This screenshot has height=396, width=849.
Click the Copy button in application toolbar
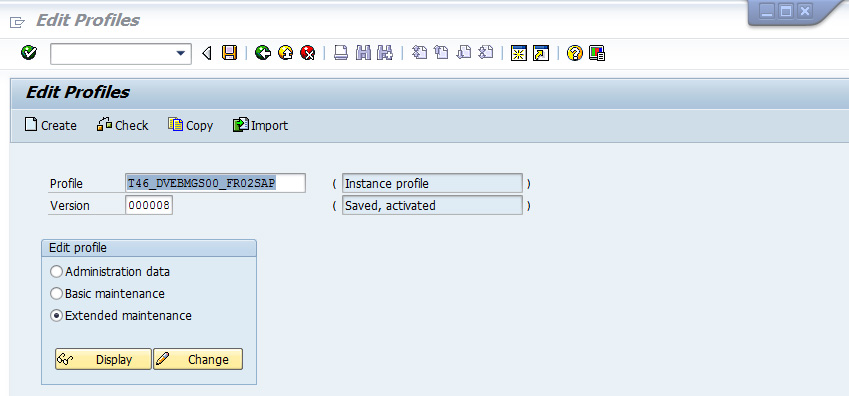(x=191, y=125)
